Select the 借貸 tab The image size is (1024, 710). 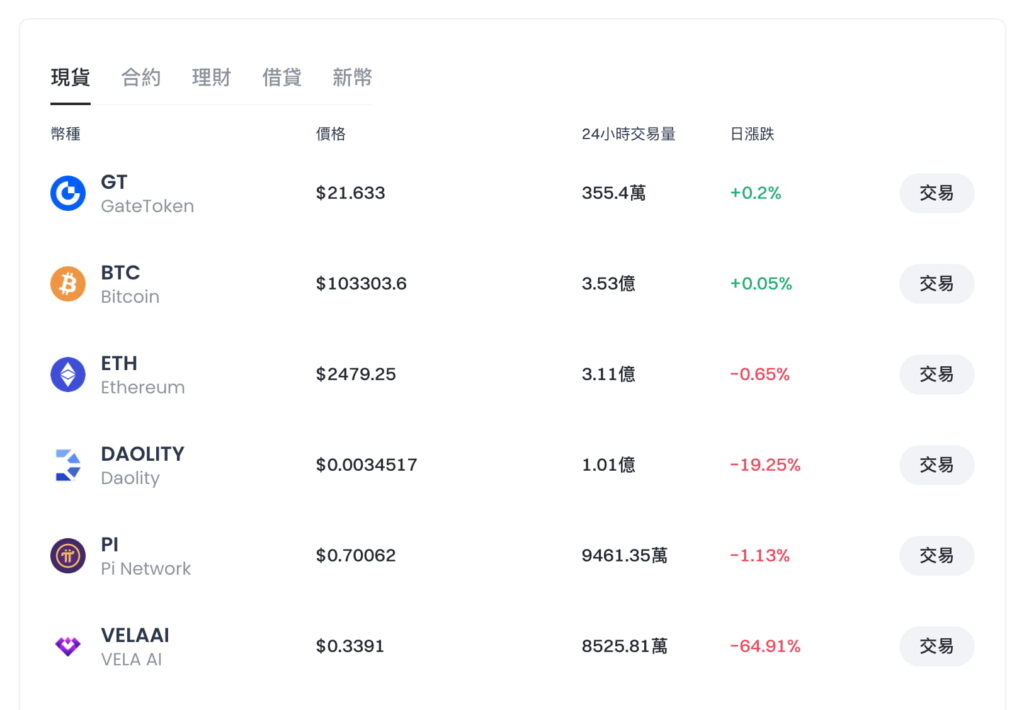click(281, 77)
